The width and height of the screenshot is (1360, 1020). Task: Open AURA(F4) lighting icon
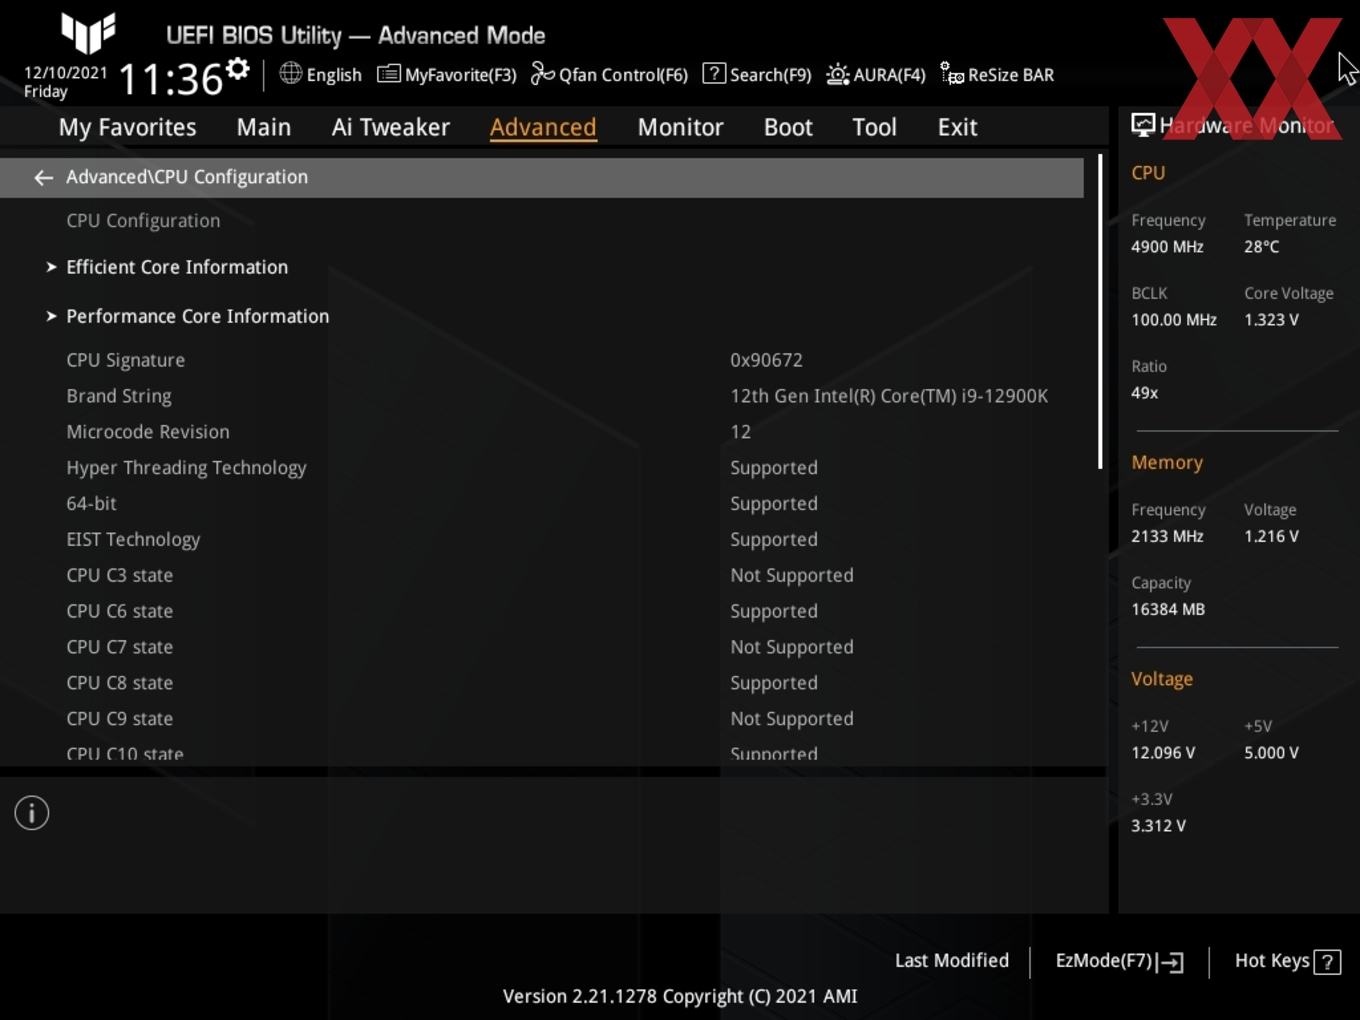pyautogui.click(x=838, y=74)
